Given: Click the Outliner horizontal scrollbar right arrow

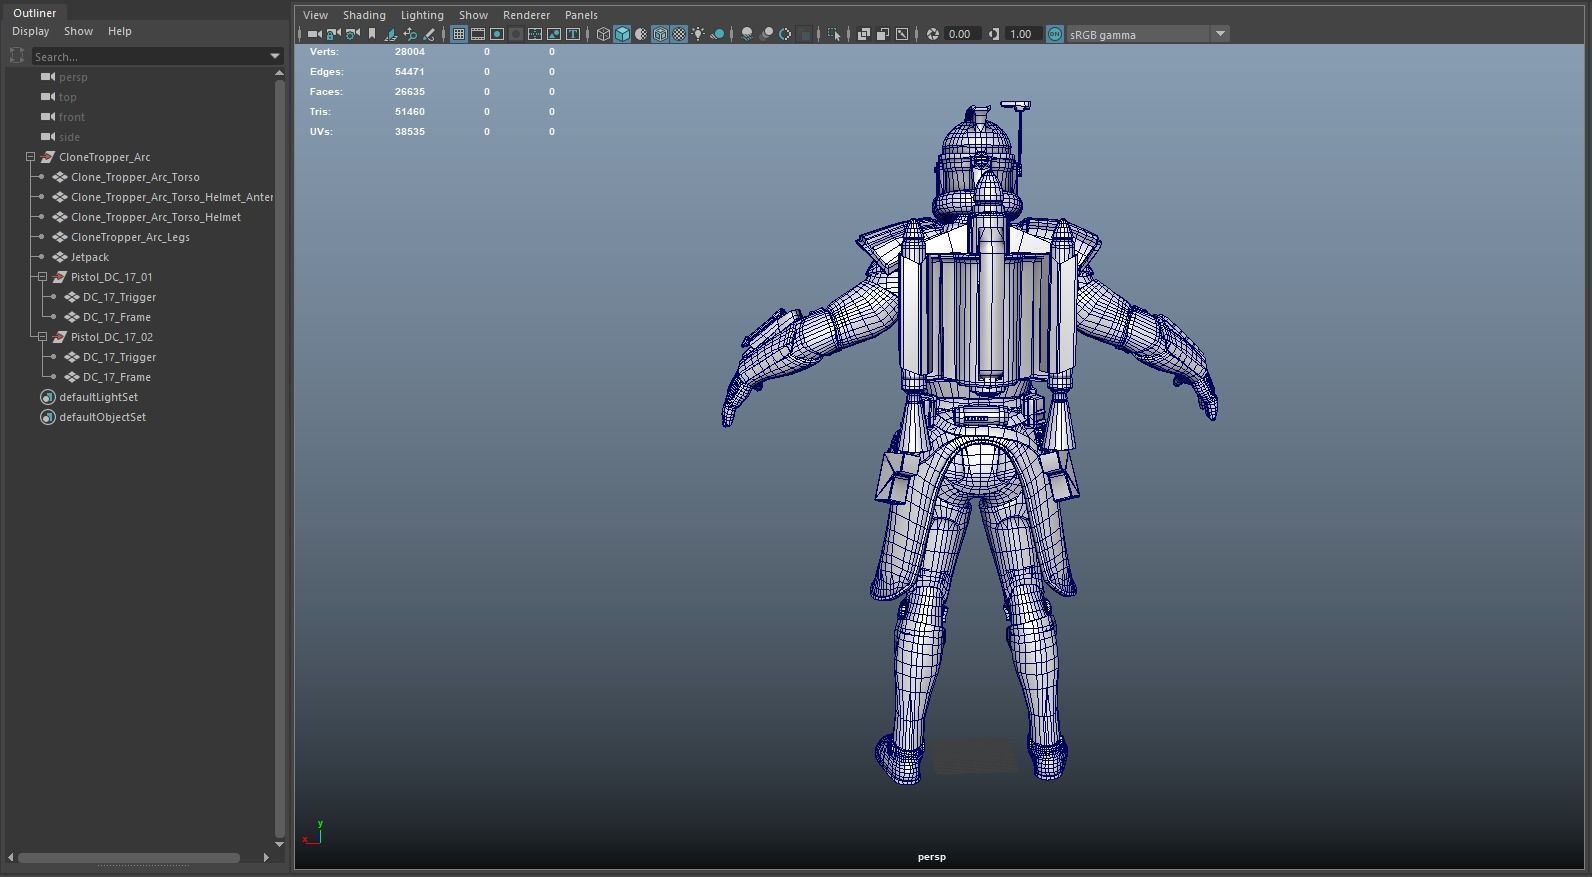Looking at the screenshot, I should [266, 857].
